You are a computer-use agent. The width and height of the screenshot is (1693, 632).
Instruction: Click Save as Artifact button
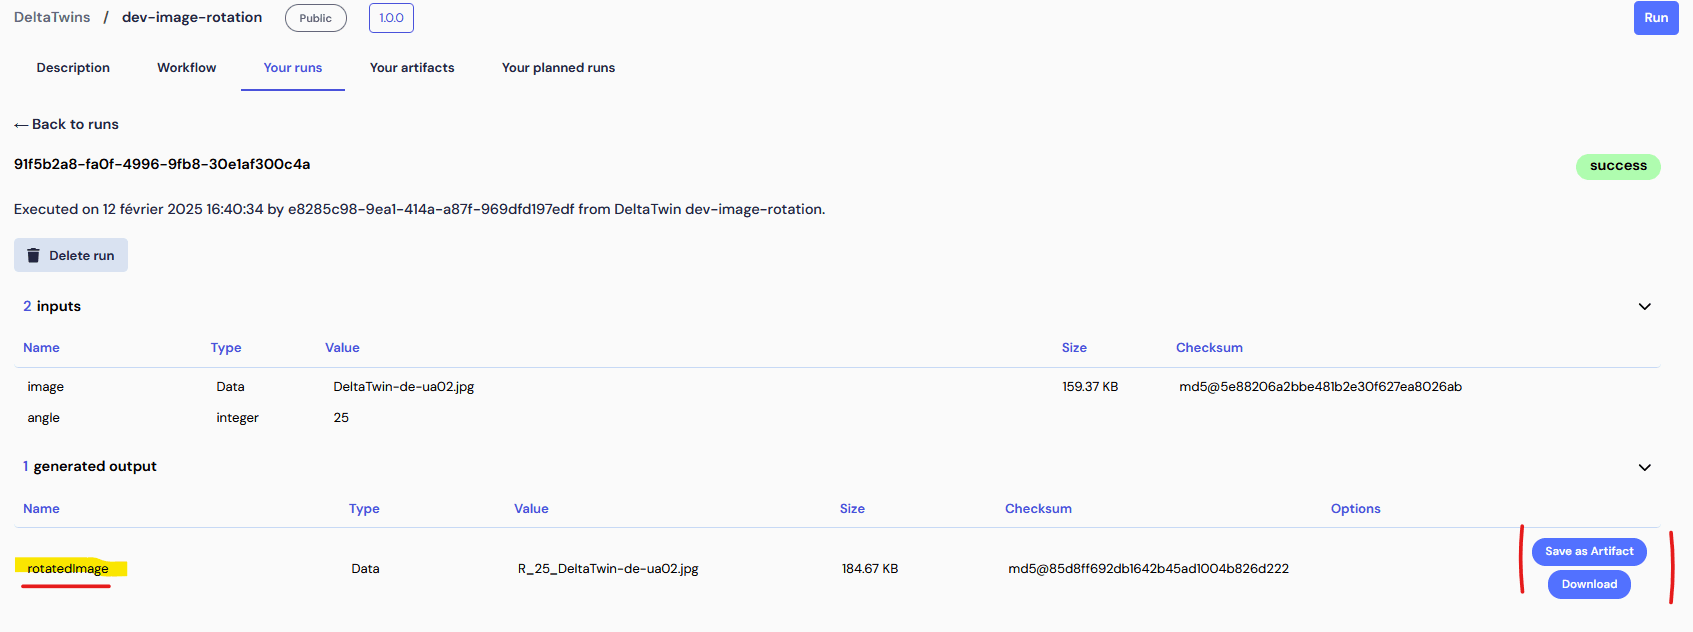click(x=1588, y=551)
